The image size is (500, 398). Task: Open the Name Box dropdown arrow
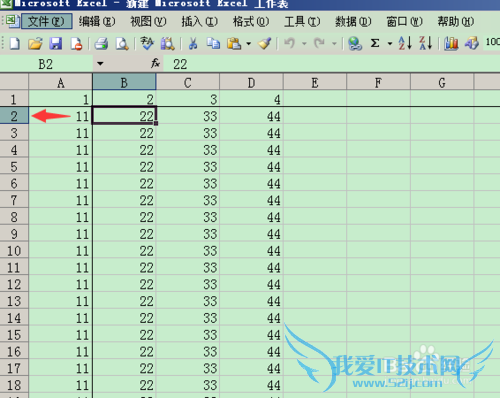point(100,64)
